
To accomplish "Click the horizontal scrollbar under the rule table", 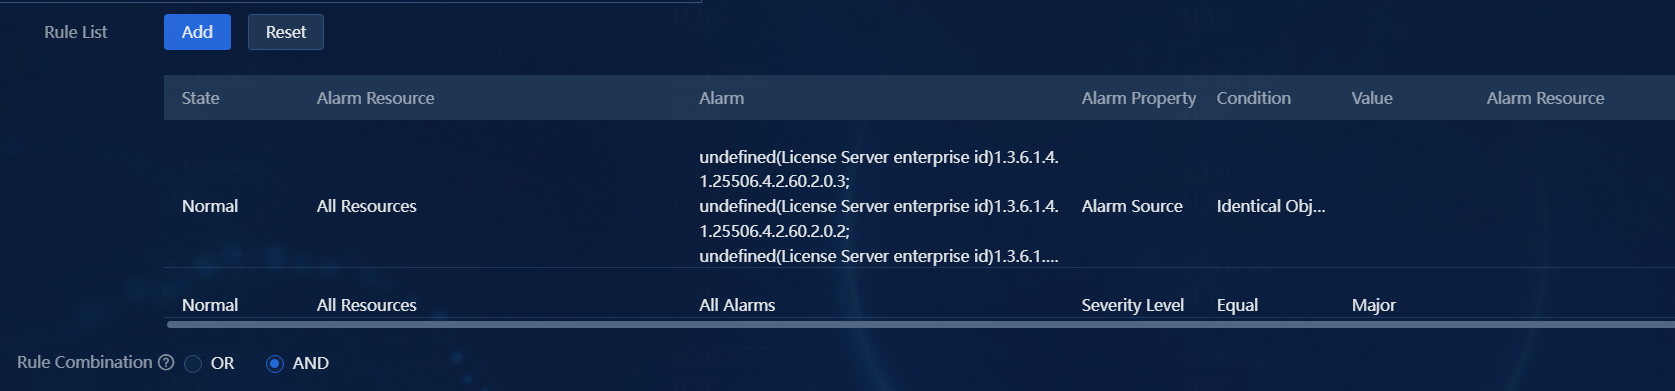I will [920, 324].
